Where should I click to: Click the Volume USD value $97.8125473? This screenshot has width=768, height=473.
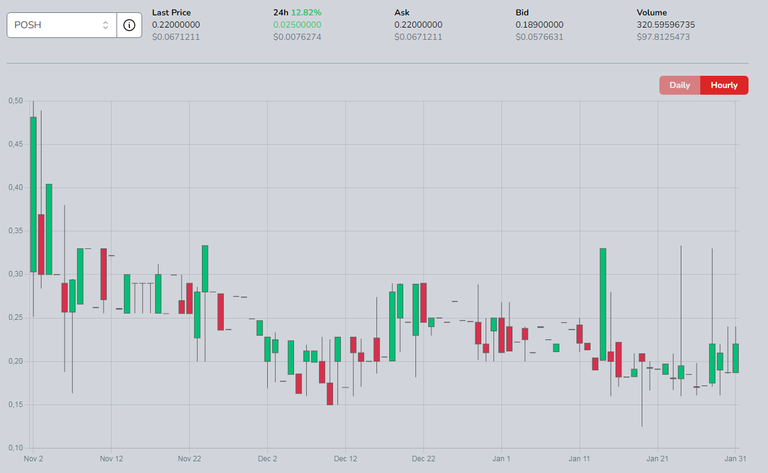(x=663, y=37)
